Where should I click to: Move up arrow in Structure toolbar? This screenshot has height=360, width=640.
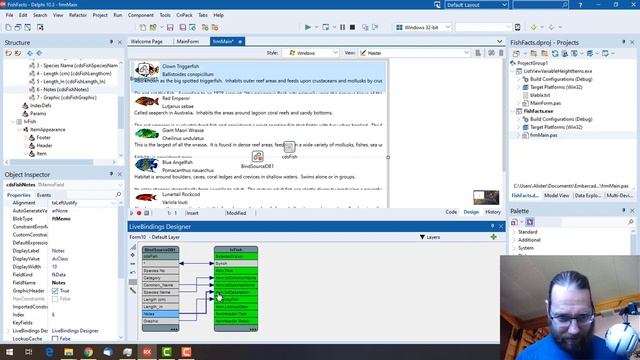coord(30,53)
